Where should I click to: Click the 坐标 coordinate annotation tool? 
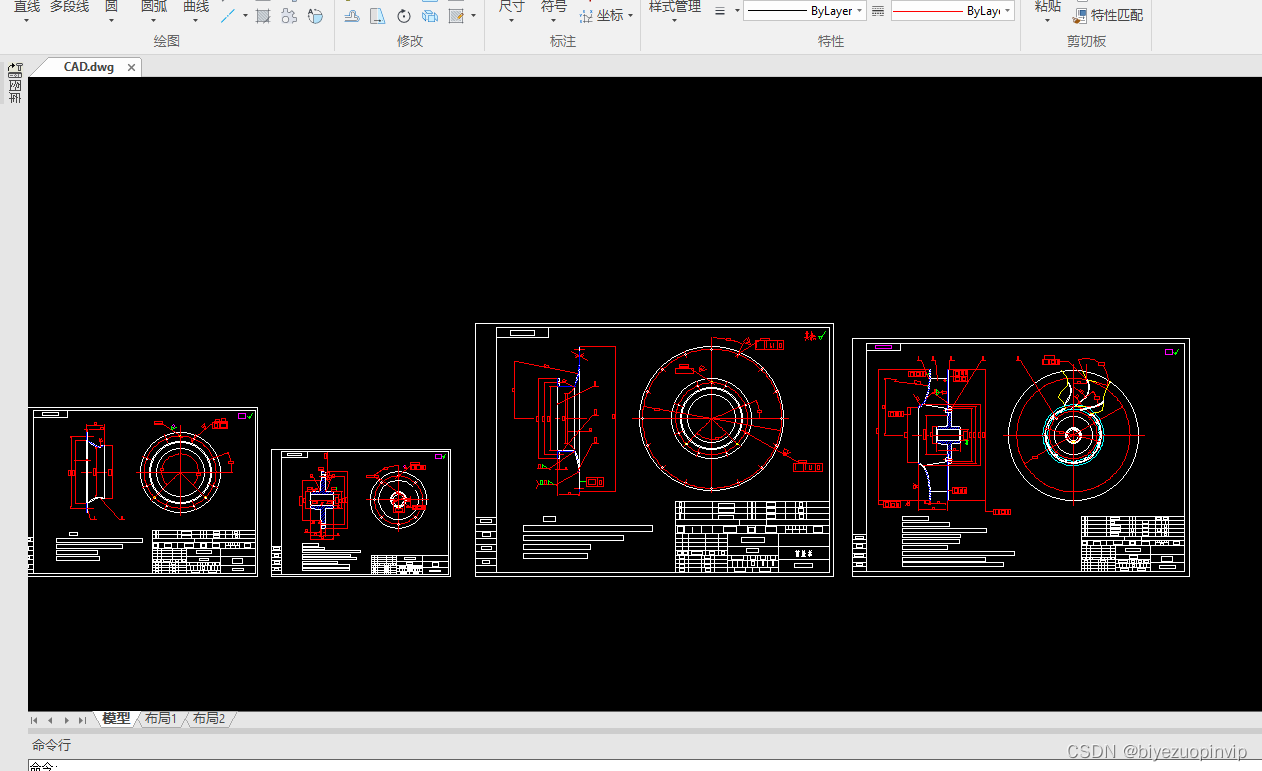(602, 16)
